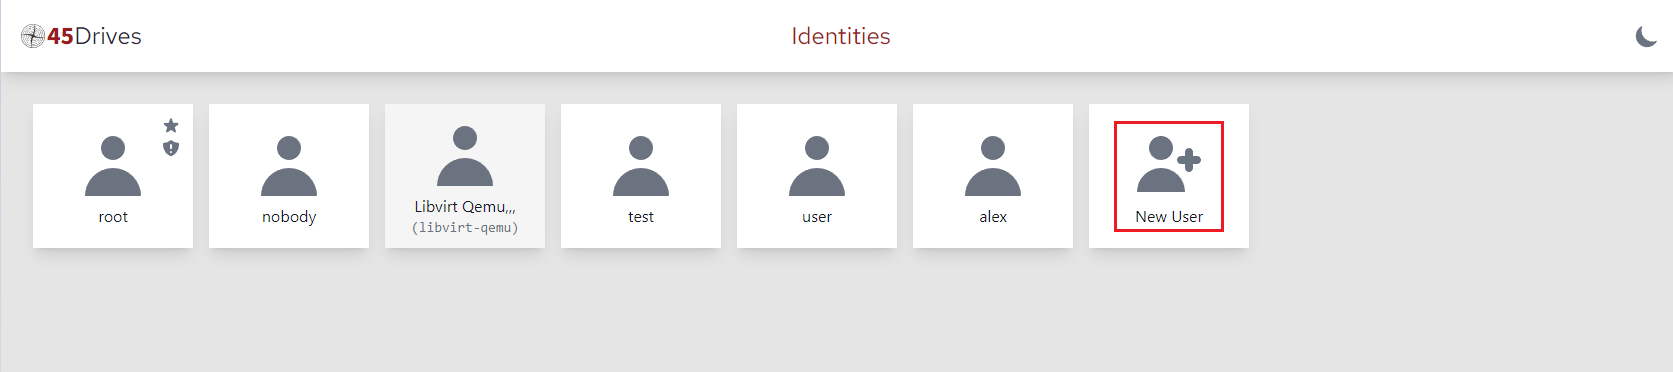Screen dimensions: 1673x372
Task: Click the Identities page title
Action: pyautogui.click(x=841, y=36)
